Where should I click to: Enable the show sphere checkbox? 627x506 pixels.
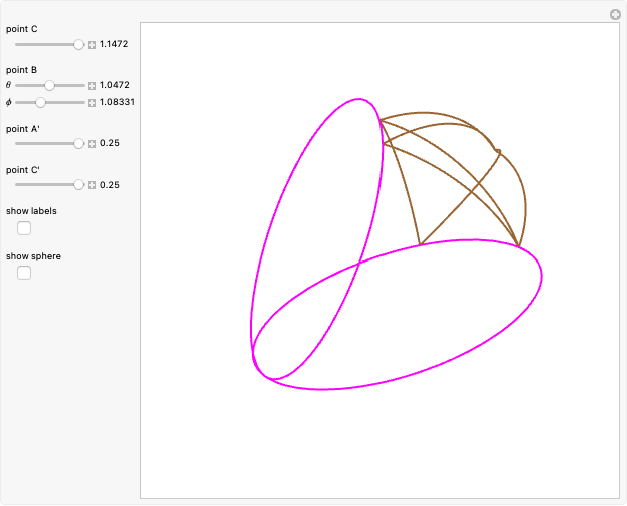tap(24, 273)
